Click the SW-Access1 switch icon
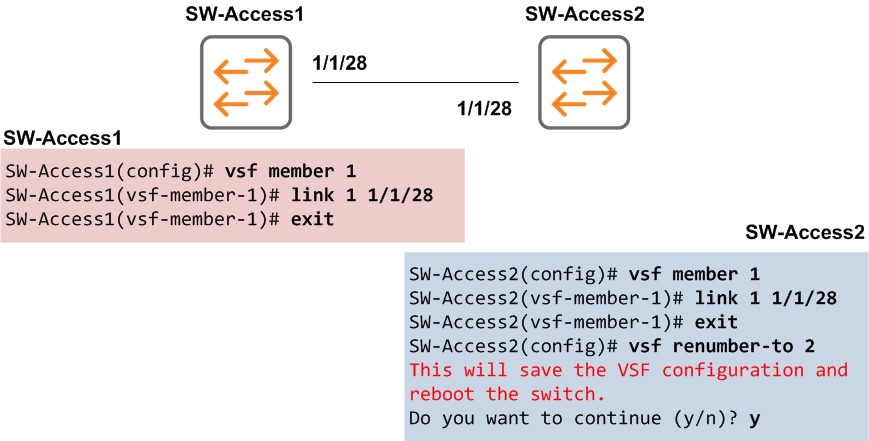The height and width of the screenshot is (441, 869). [245, 82]
